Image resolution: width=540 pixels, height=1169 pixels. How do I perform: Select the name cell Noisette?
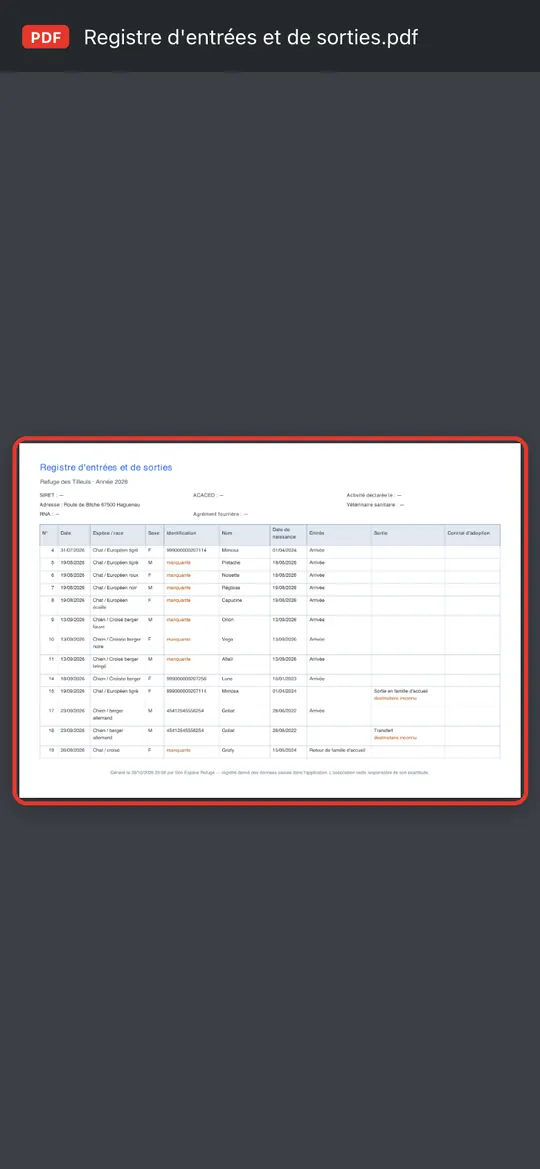click(230, 576)
